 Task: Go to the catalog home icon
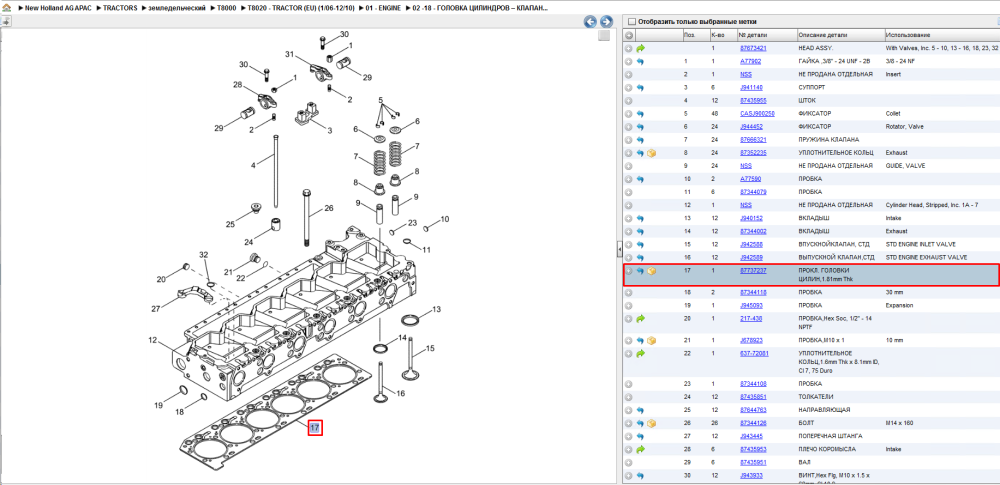[x=7, y=8]
